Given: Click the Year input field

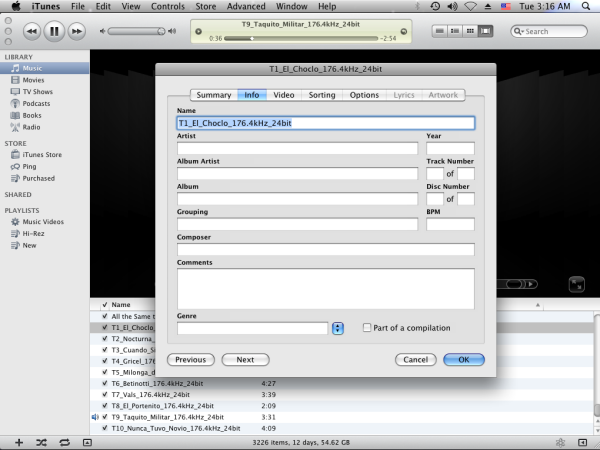Looking at the screenshot, I should 450,148.
